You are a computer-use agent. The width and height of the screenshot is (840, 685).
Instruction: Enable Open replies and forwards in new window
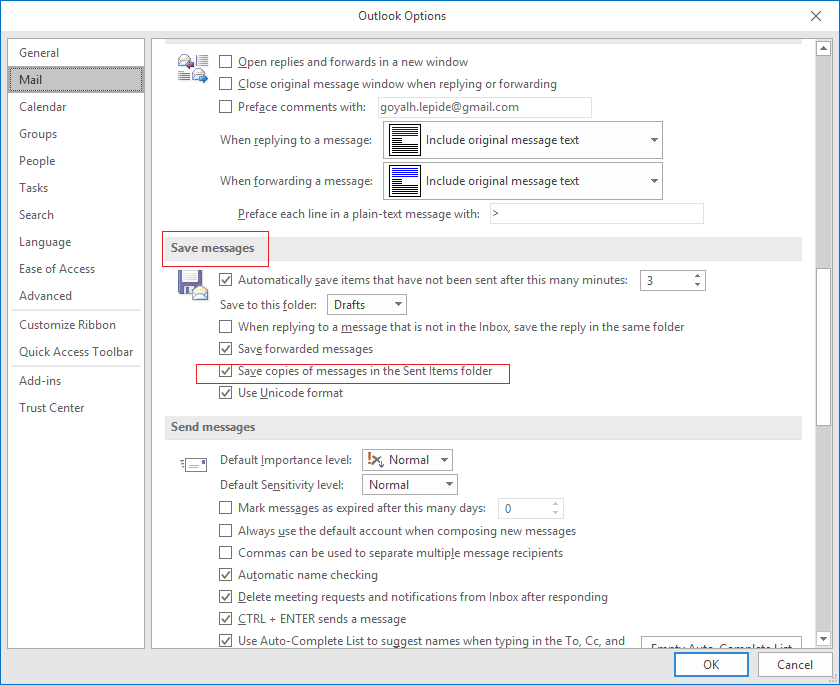[x=226, y=62]
